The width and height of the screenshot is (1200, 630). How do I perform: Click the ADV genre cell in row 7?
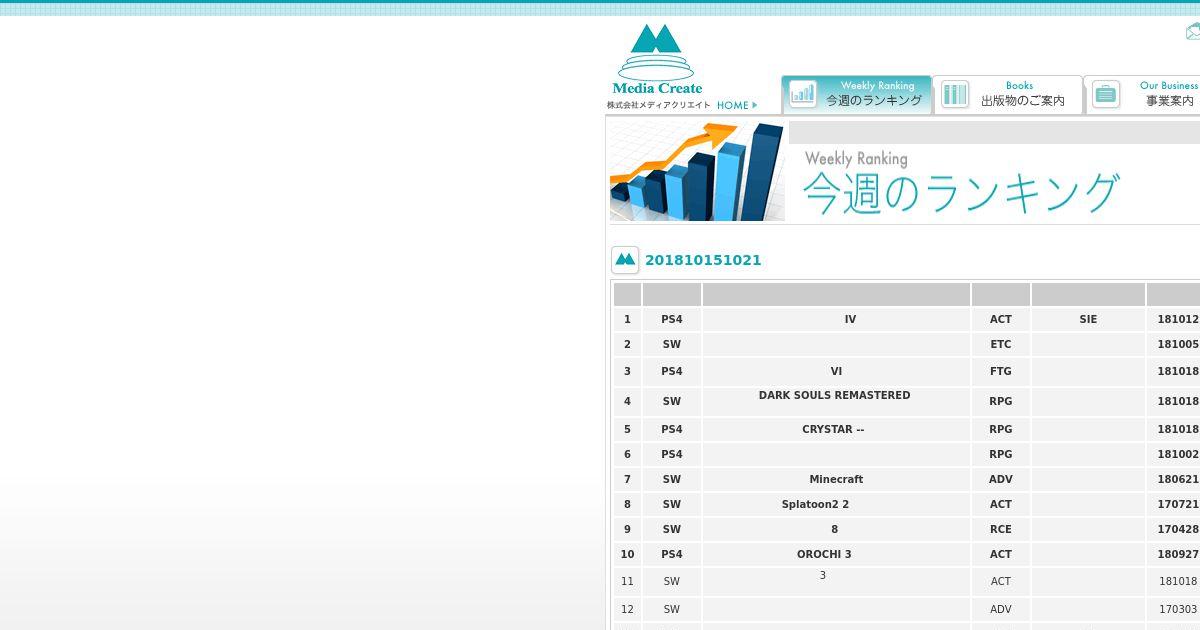pos(1001,479)
